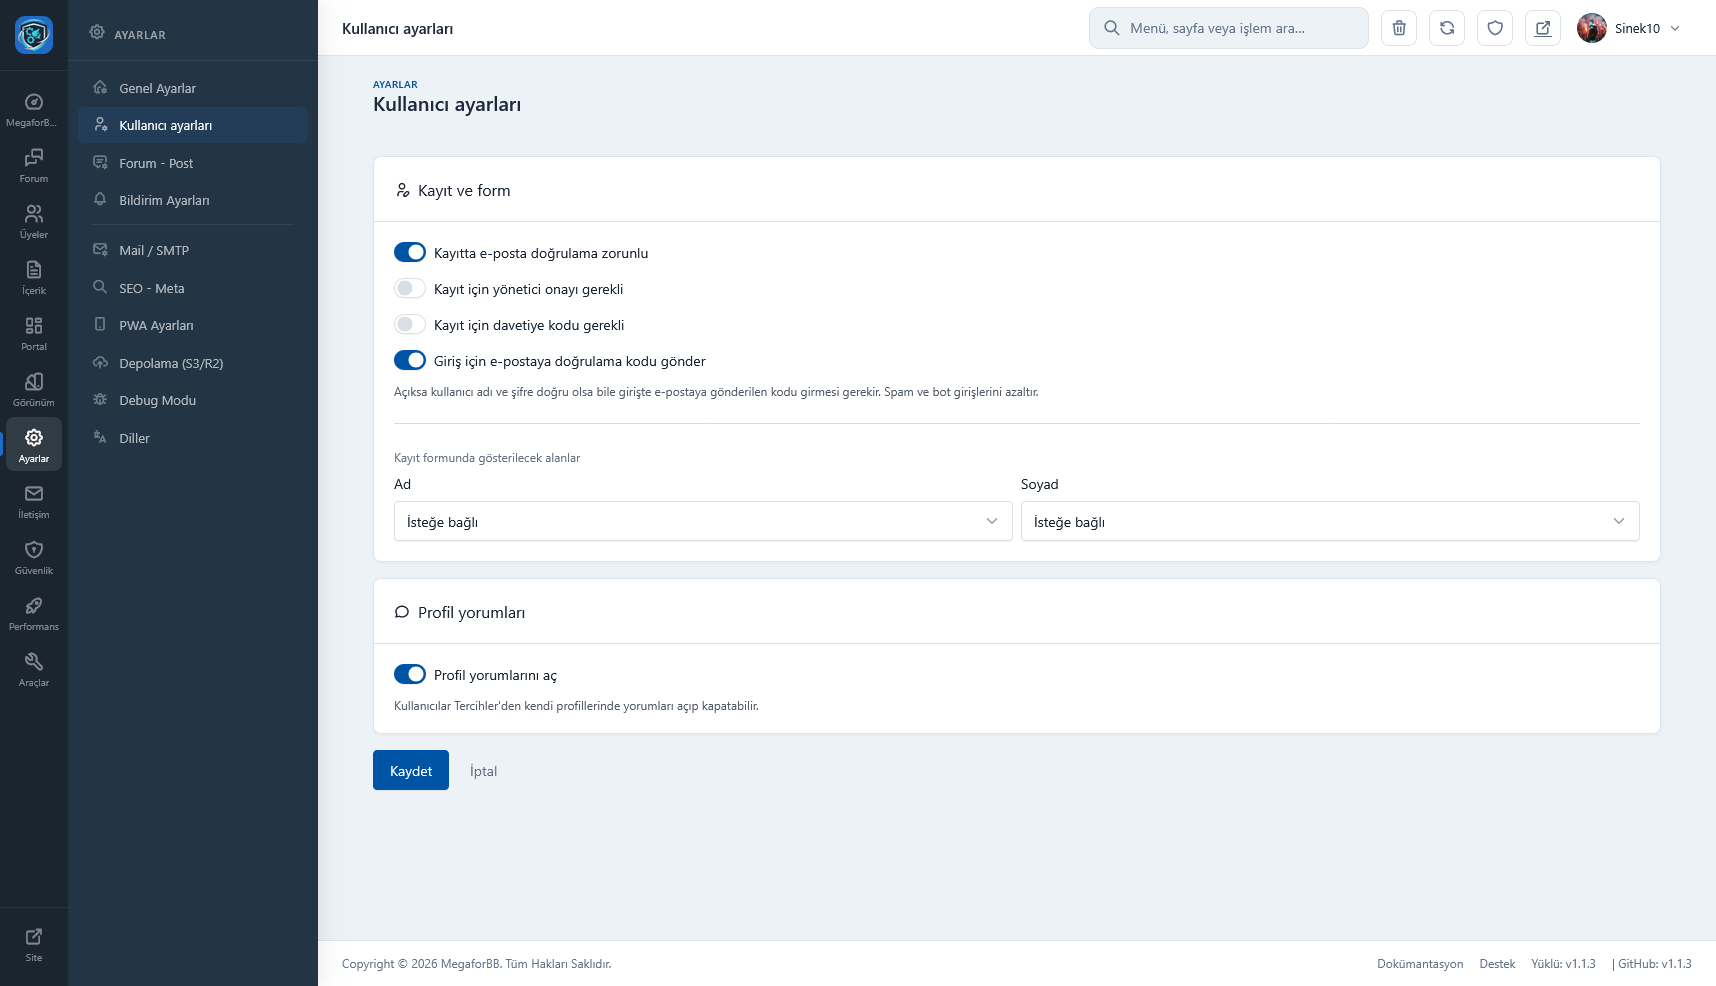The image size is (1716, 986).
Task: Open Debug Modu settings page
Action: [157, 401]
